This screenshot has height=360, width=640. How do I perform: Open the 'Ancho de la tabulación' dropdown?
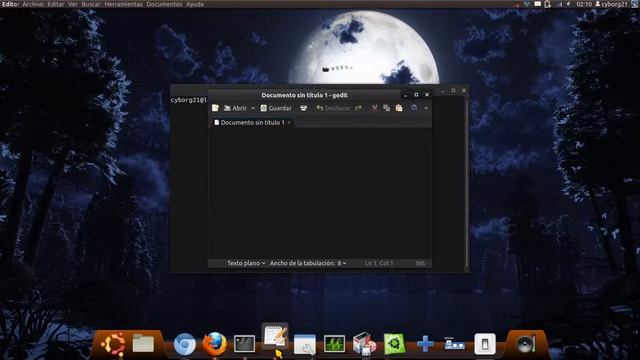308,263
